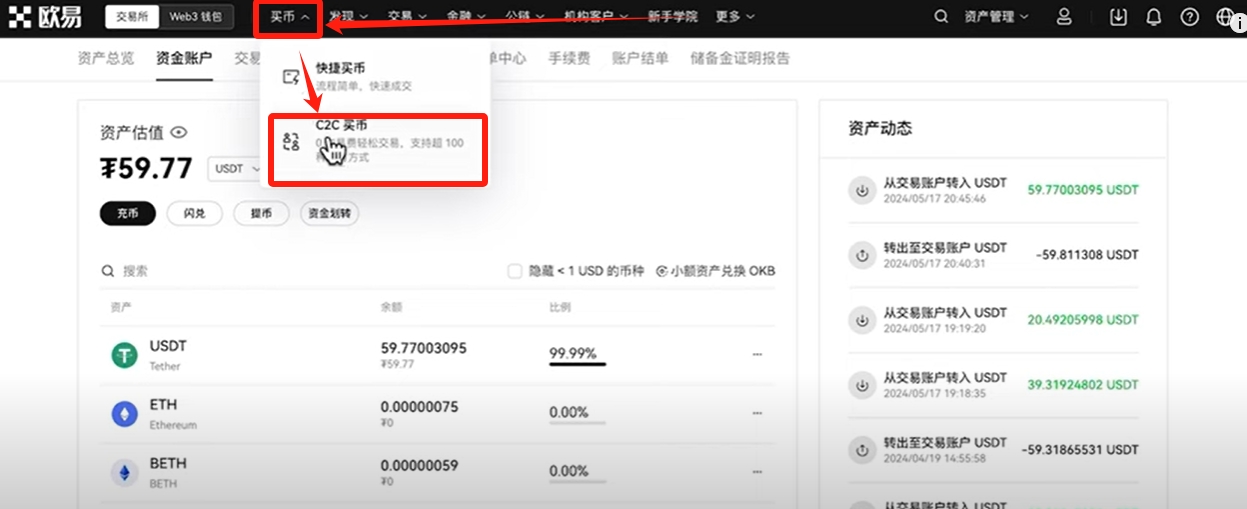Screen dimensions: 1247x509
Task: Click the download app icon
Action: pyautogui.click(x=1119, y=17)
